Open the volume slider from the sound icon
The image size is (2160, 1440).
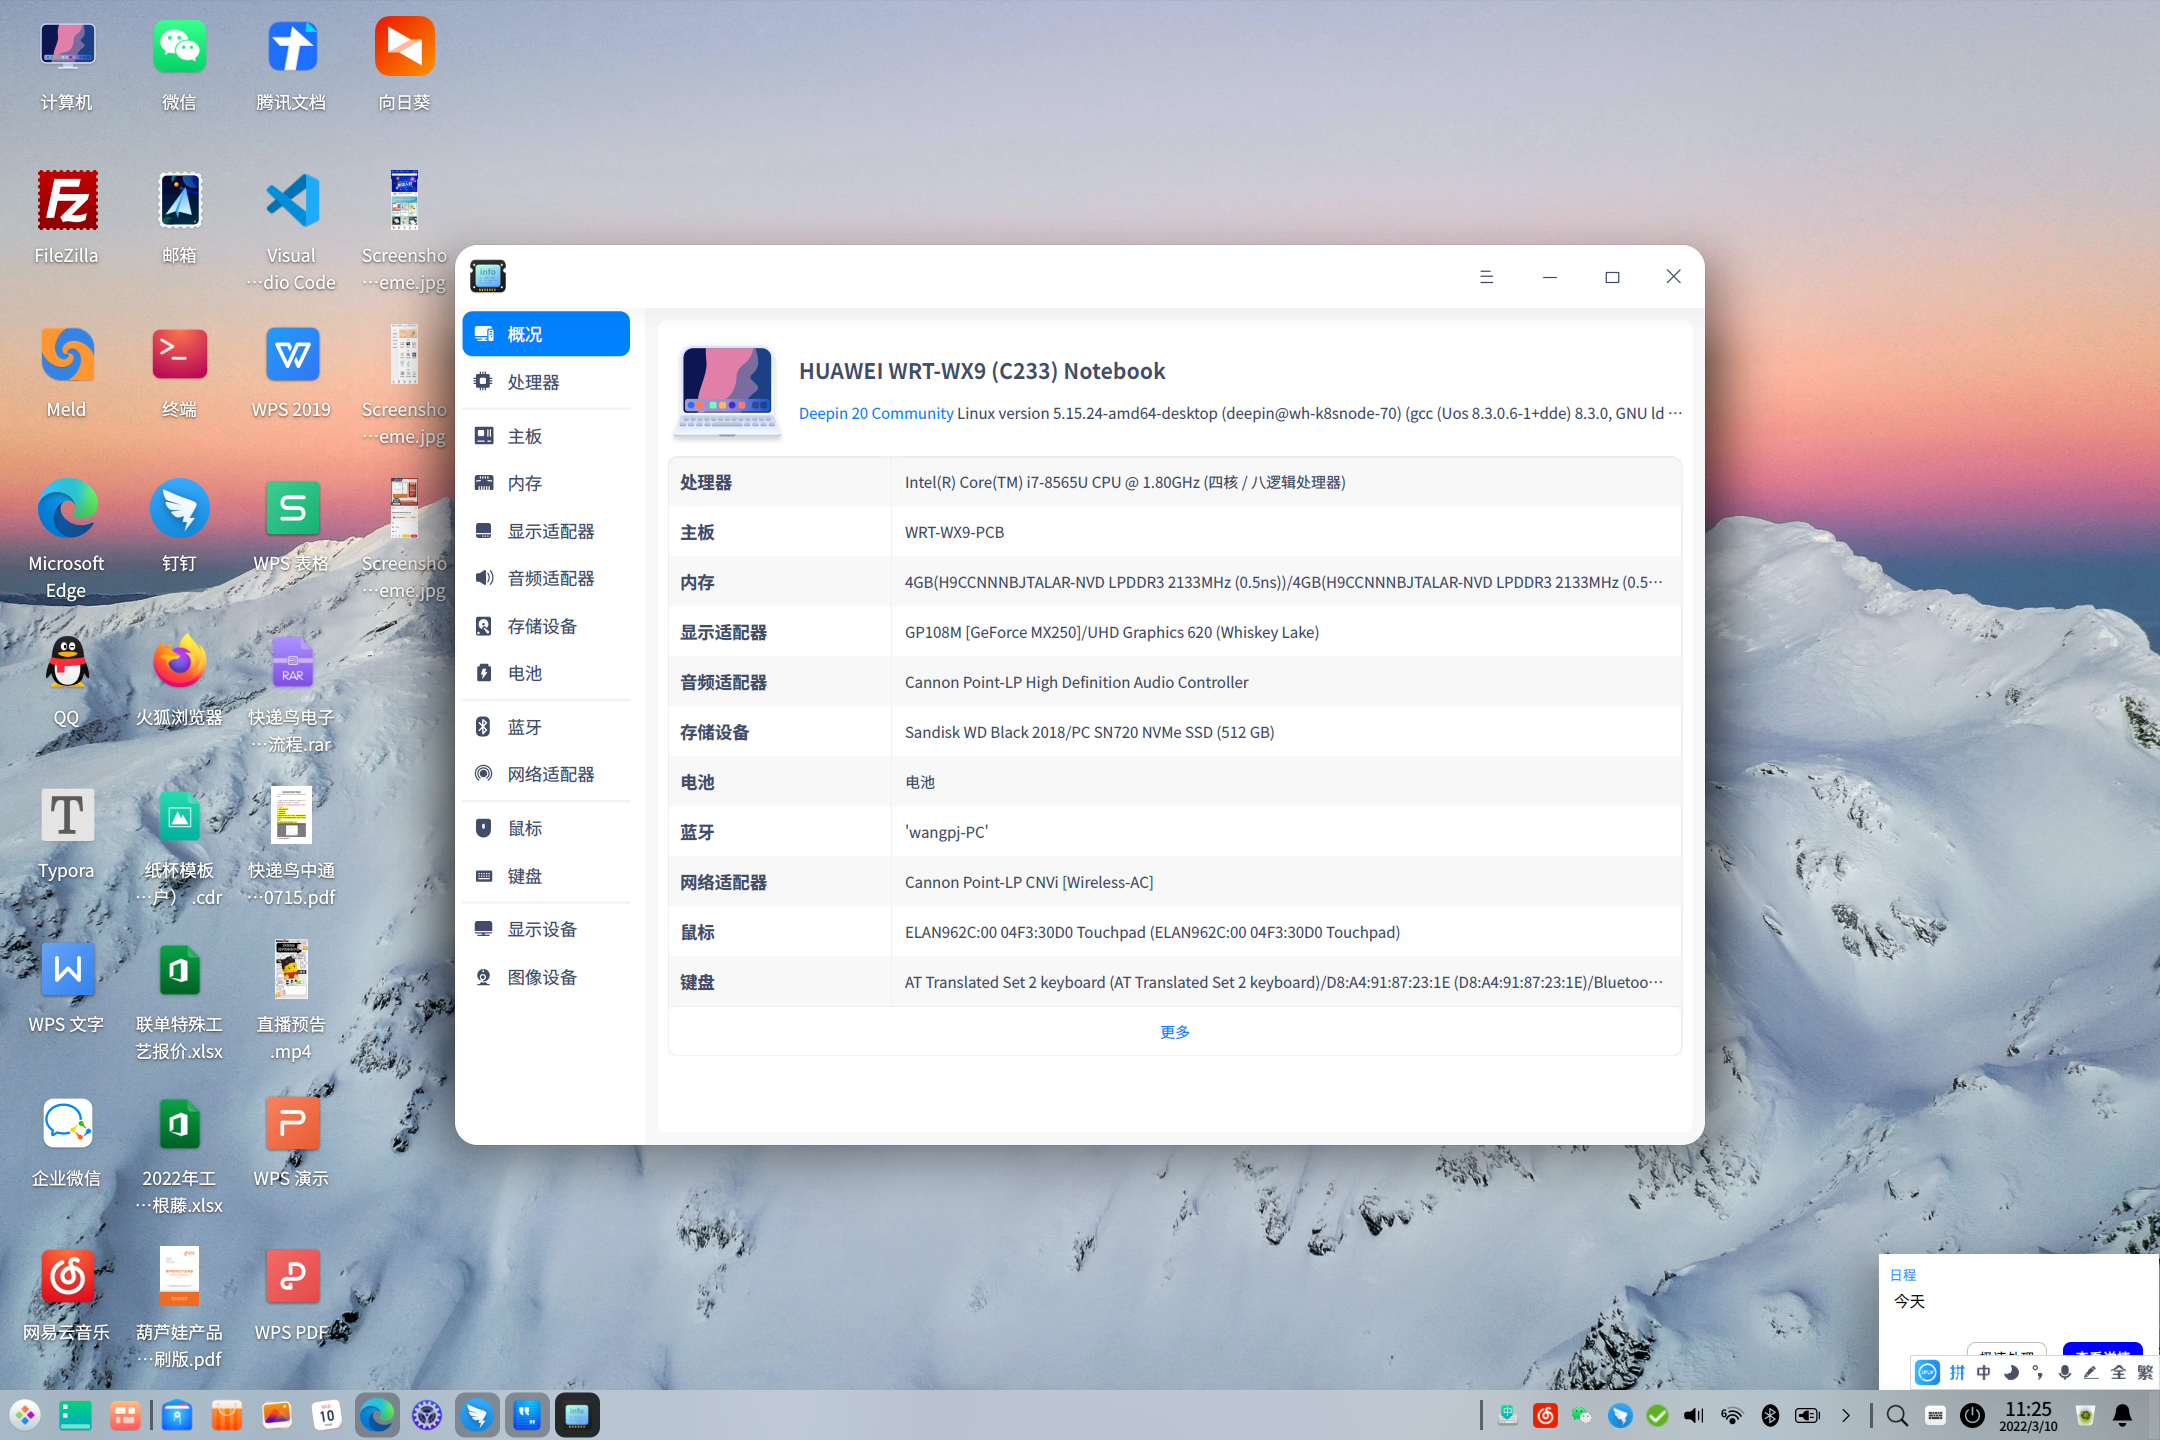pyautogui.click(x=1693, y=1415)
